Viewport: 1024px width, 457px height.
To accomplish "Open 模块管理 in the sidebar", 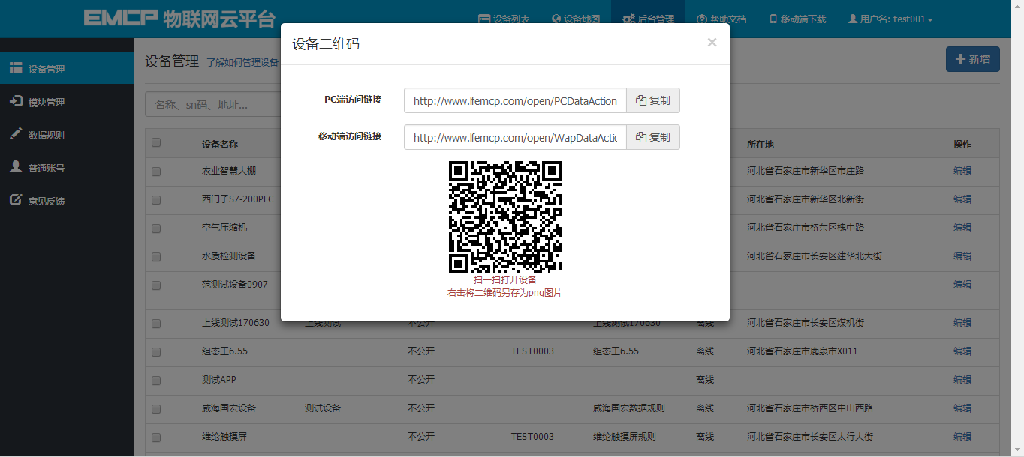I will (67, 101).
